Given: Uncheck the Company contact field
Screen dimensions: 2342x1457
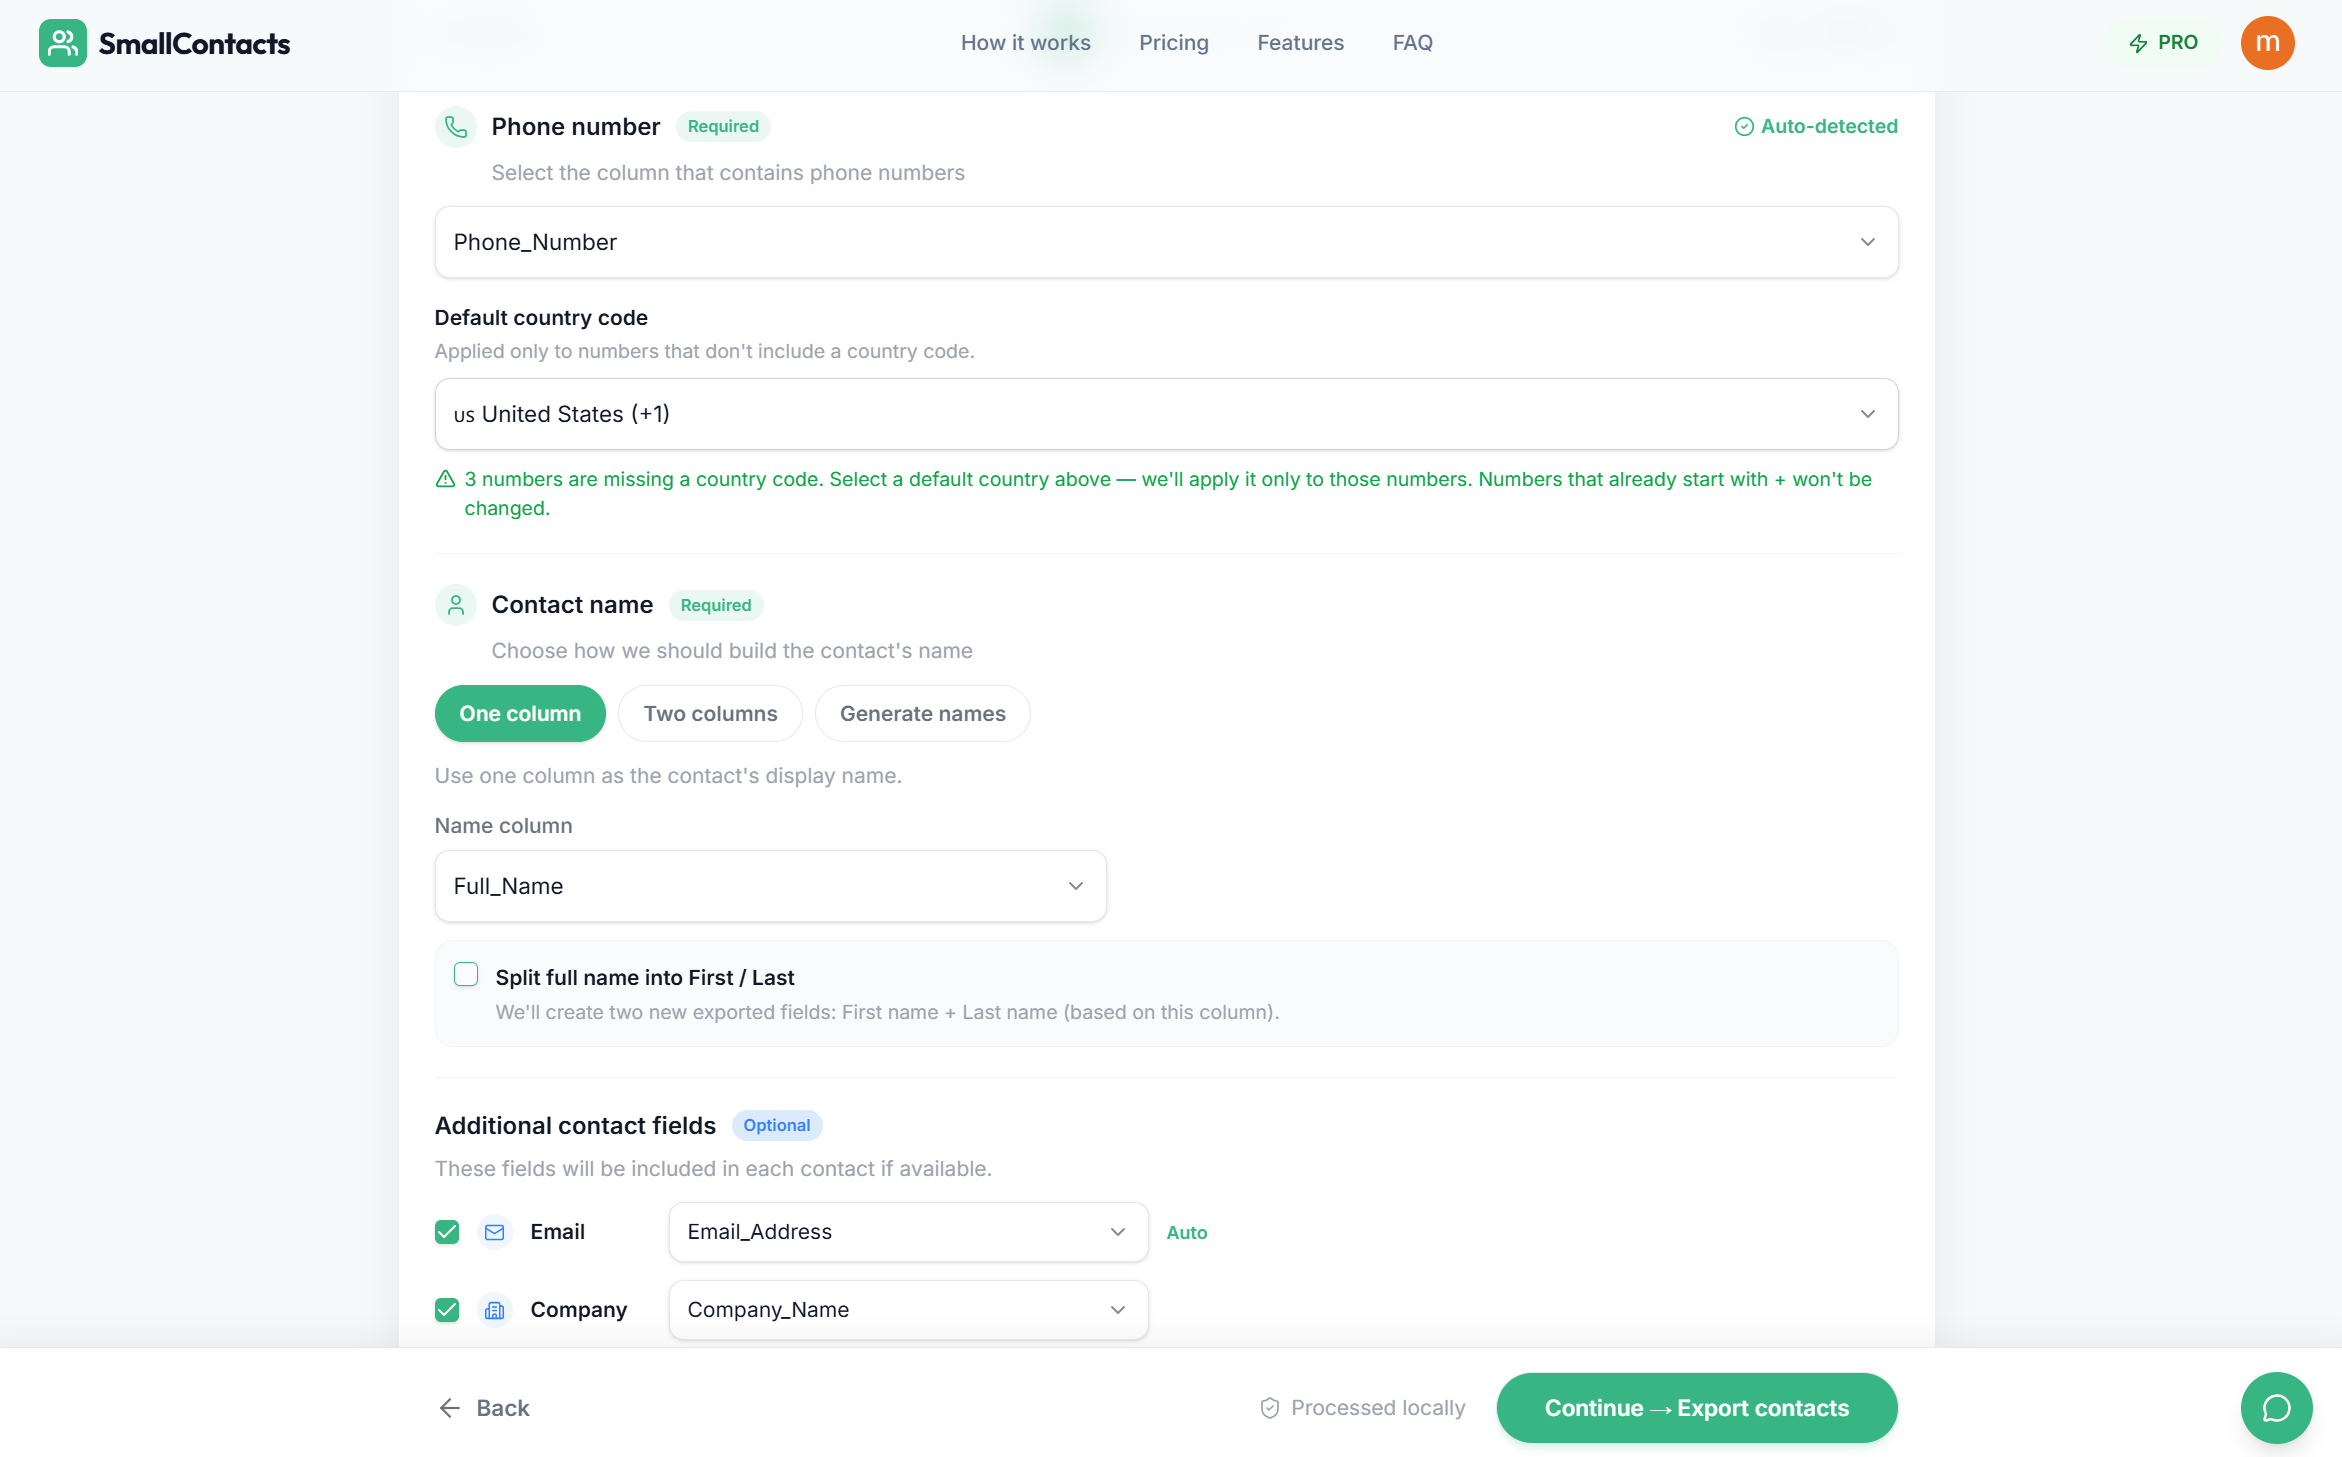Looking at the screenshot, I should [x=447, y=1309].
